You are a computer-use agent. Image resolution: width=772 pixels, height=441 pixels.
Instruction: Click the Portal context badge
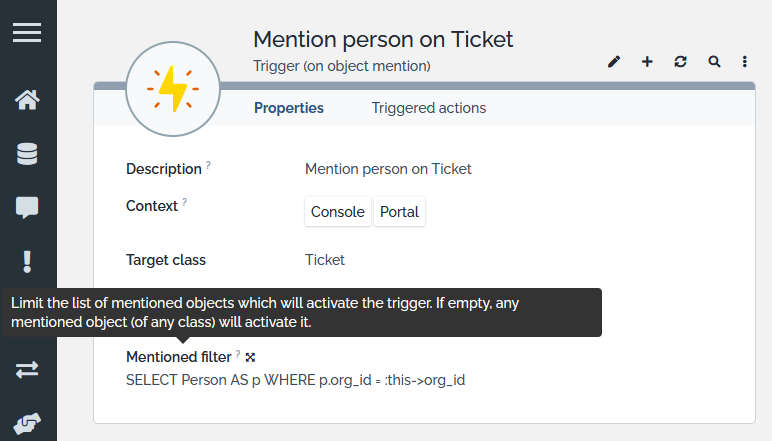(399, 212)
